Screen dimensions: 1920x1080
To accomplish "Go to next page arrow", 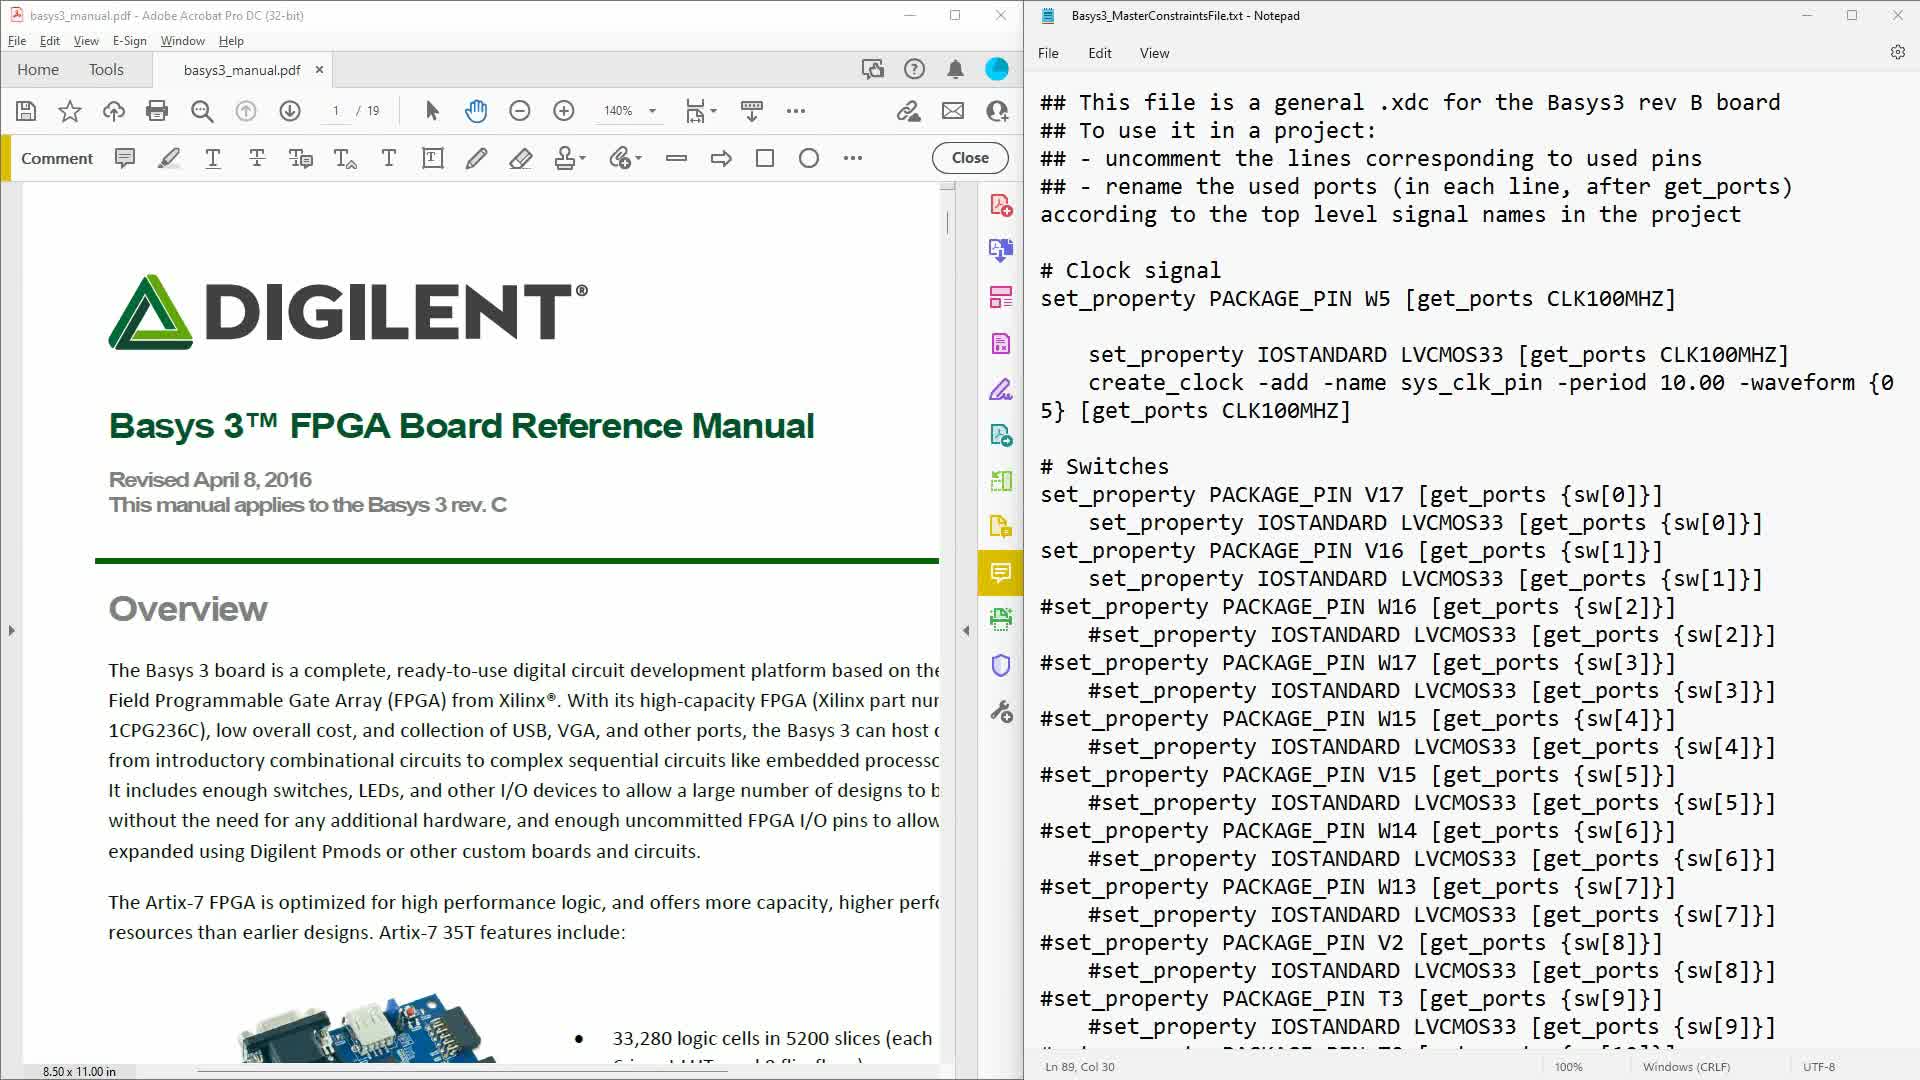I will point(290,111).
